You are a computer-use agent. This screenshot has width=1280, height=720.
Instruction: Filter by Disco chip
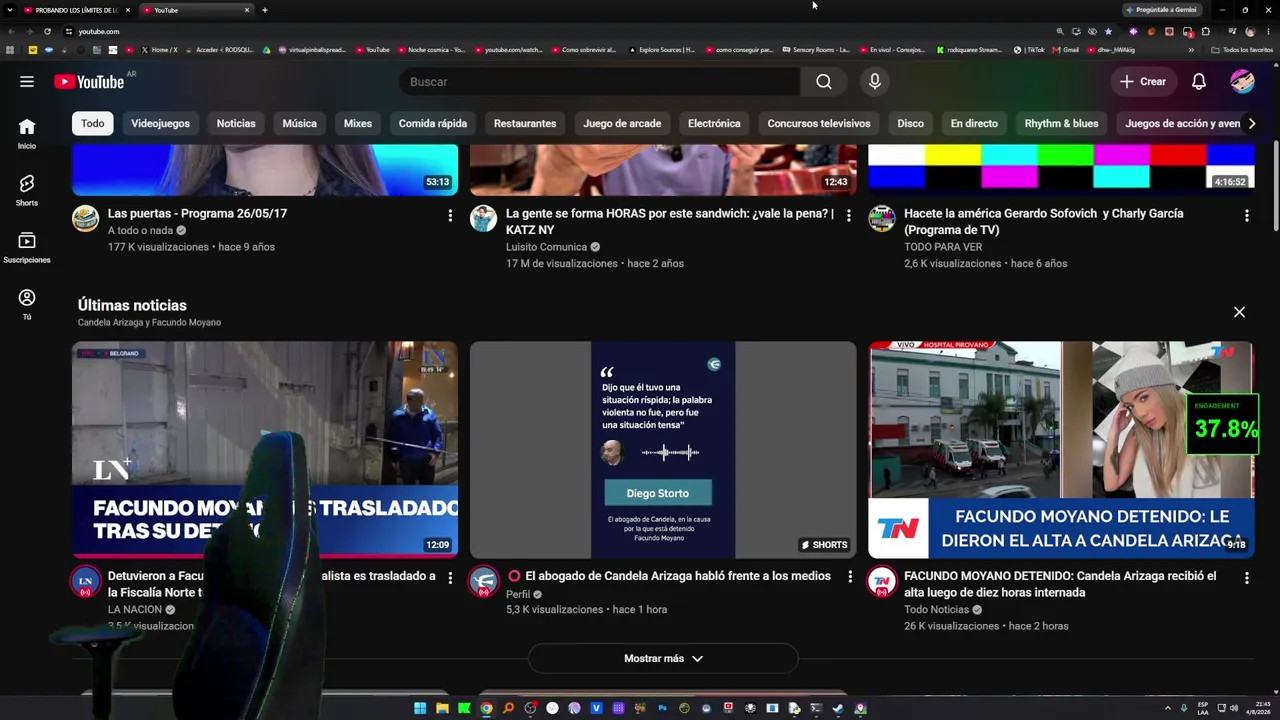coord(910,124)
